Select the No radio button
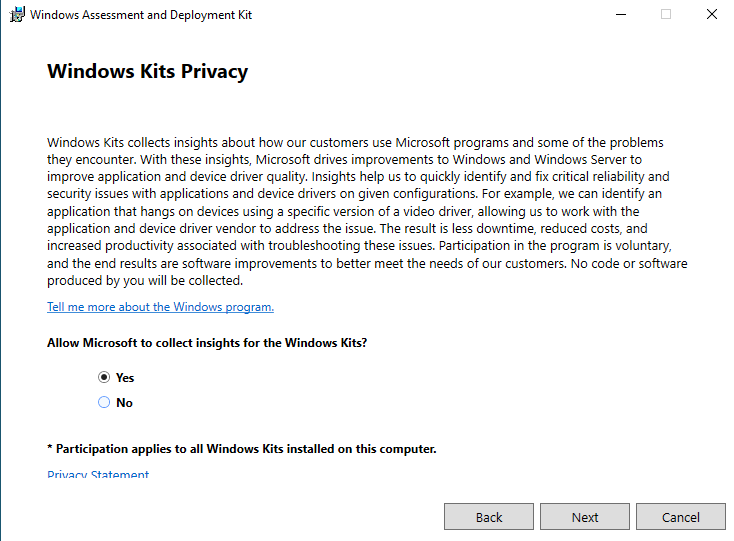The width and height of the screenshot is (734, 541). tap(104, 403)
